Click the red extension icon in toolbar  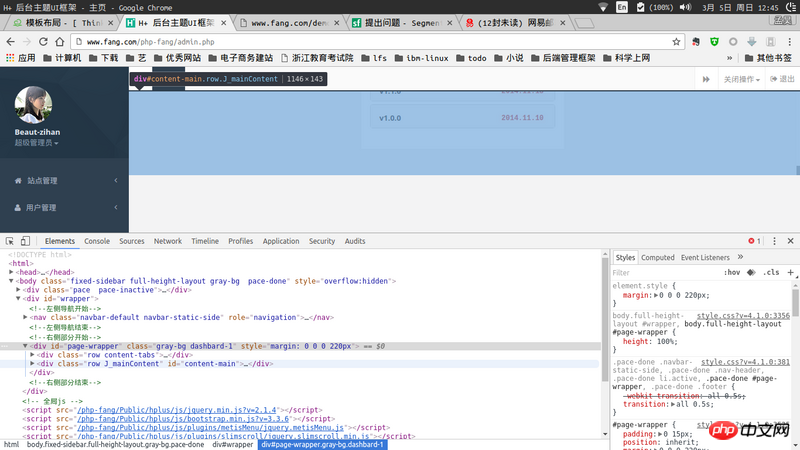click(x=696, y=42)
